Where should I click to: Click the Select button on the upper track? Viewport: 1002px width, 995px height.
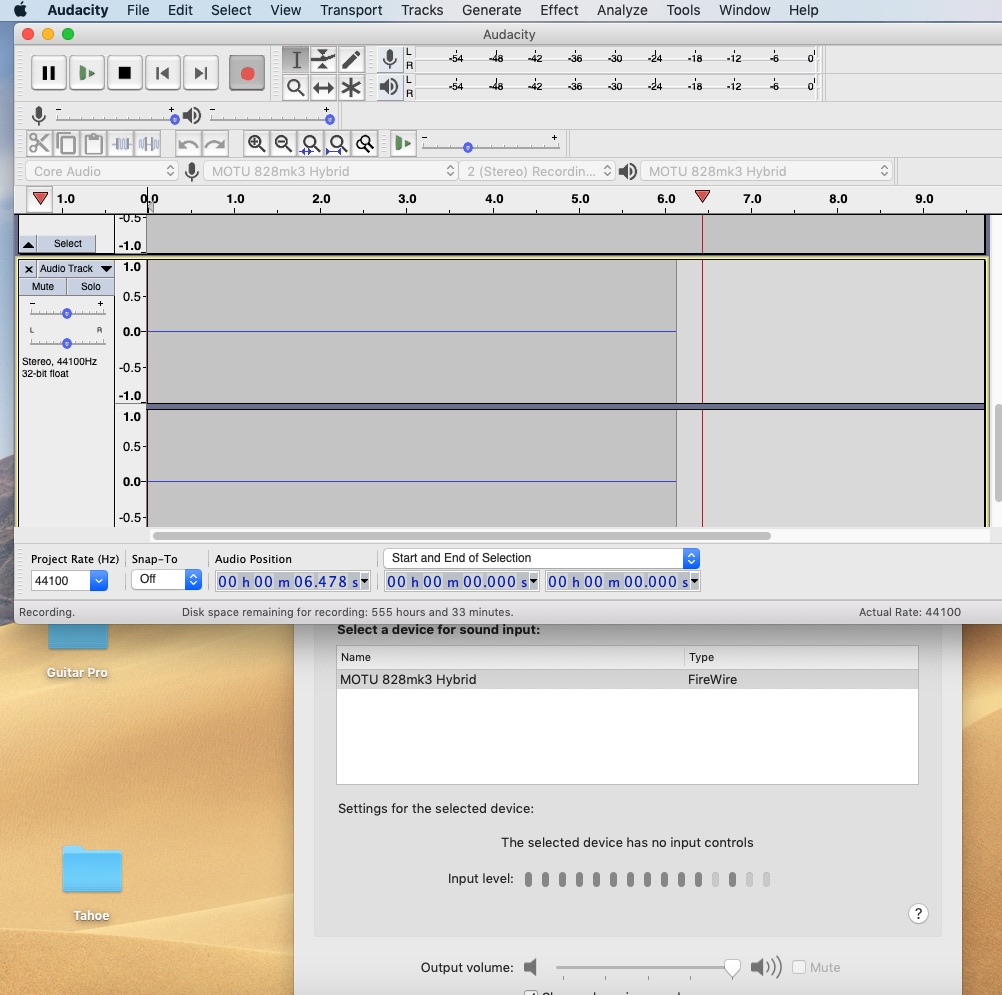[x=67, y=243]
